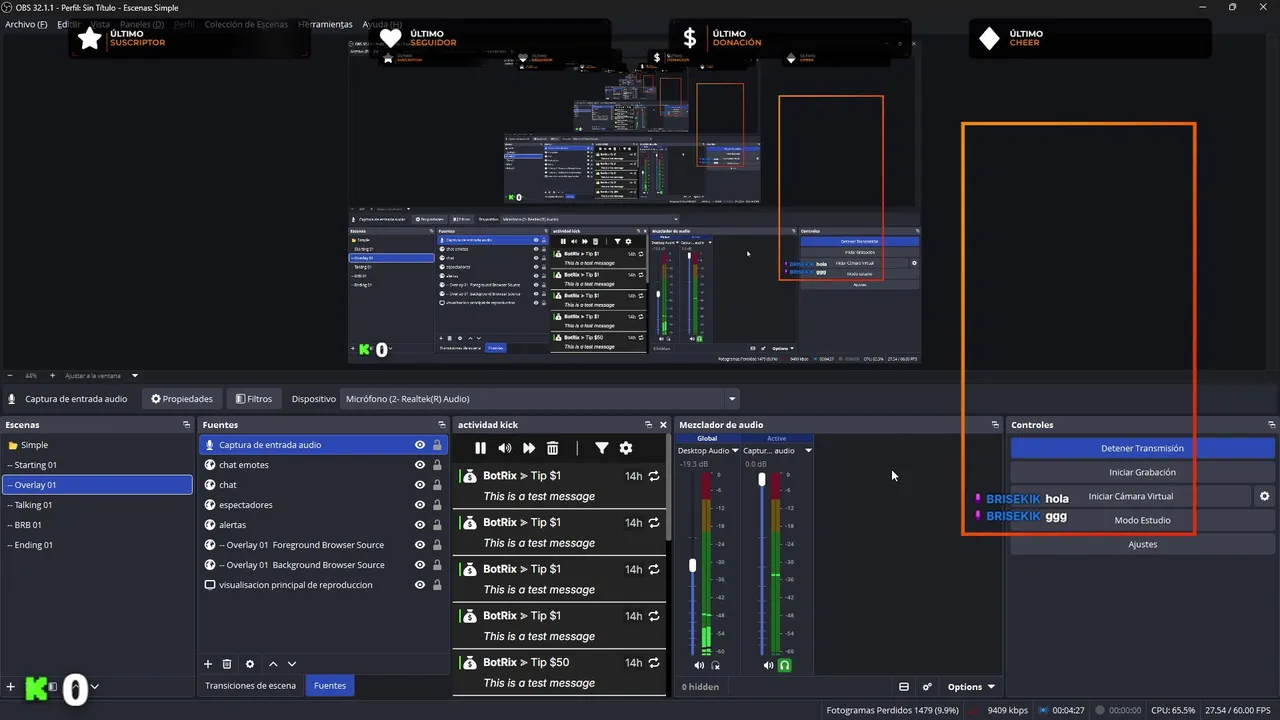
Task: Select the Starting 01 scene
Action: (x=97, y=465)
